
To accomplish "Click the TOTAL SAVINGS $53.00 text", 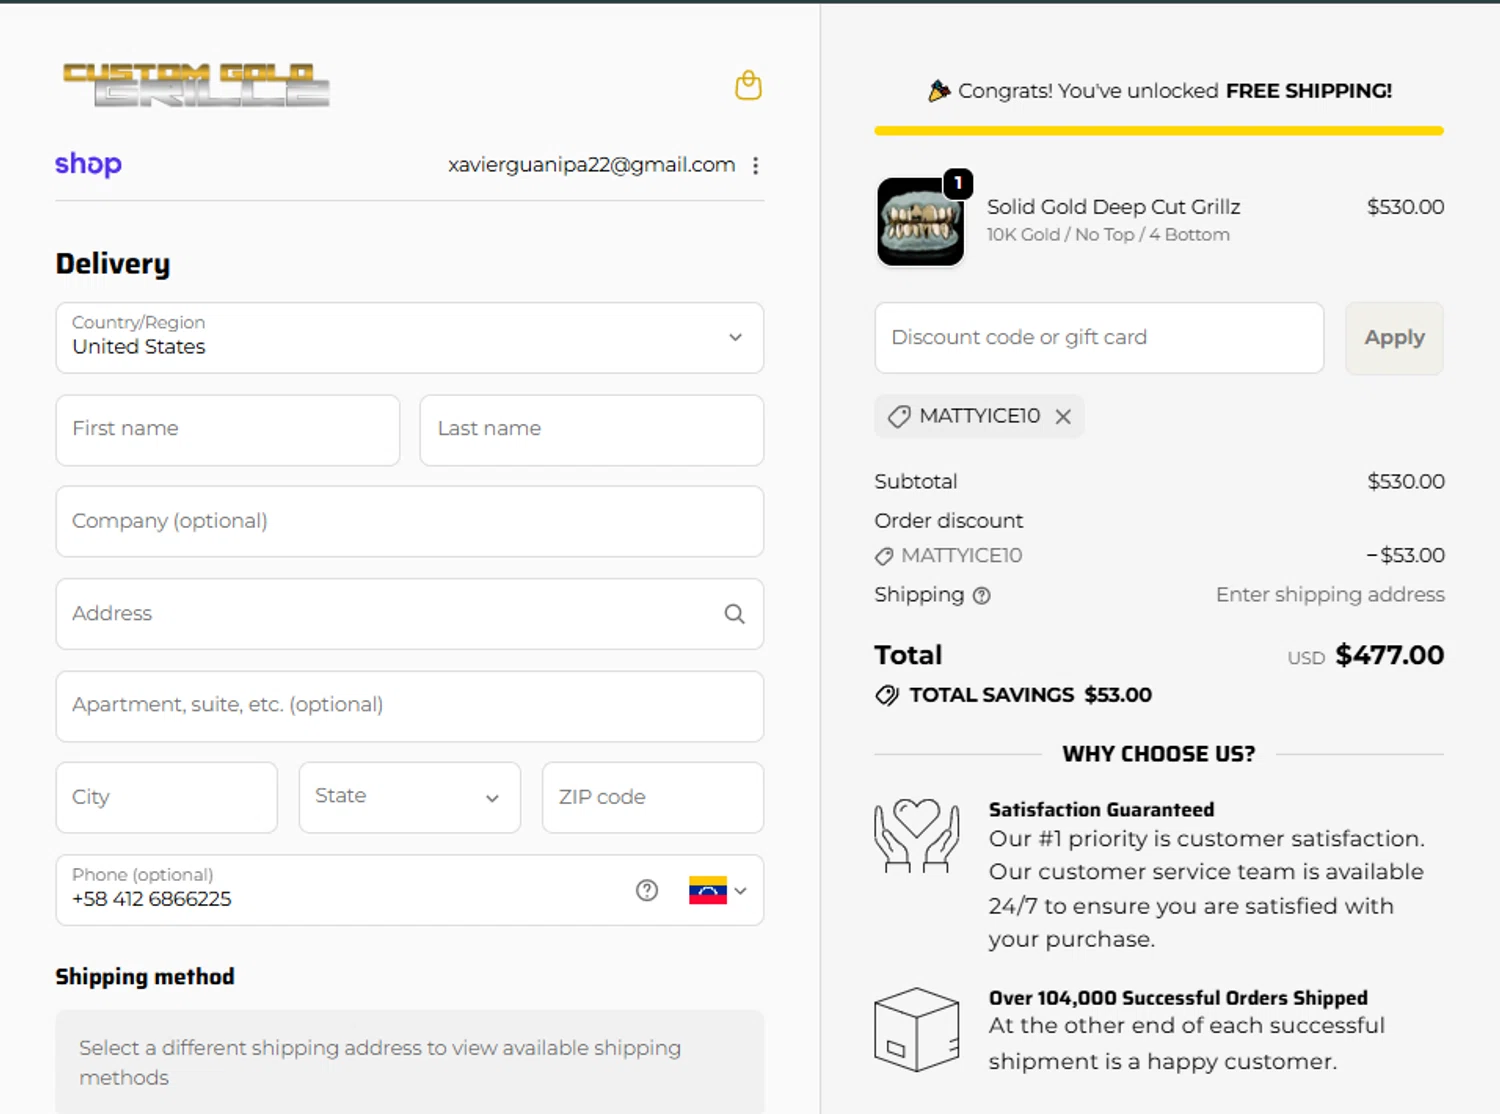I will click(1030, 695).
